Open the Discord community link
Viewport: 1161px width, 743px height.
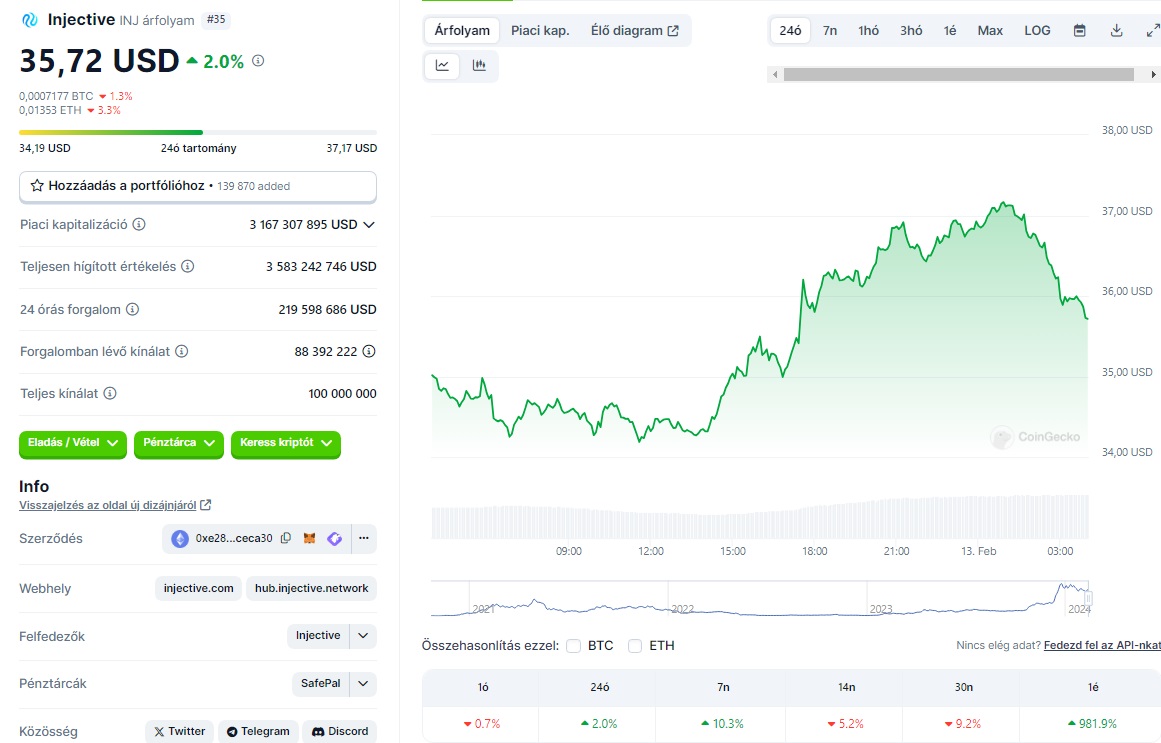pos(340,731)
